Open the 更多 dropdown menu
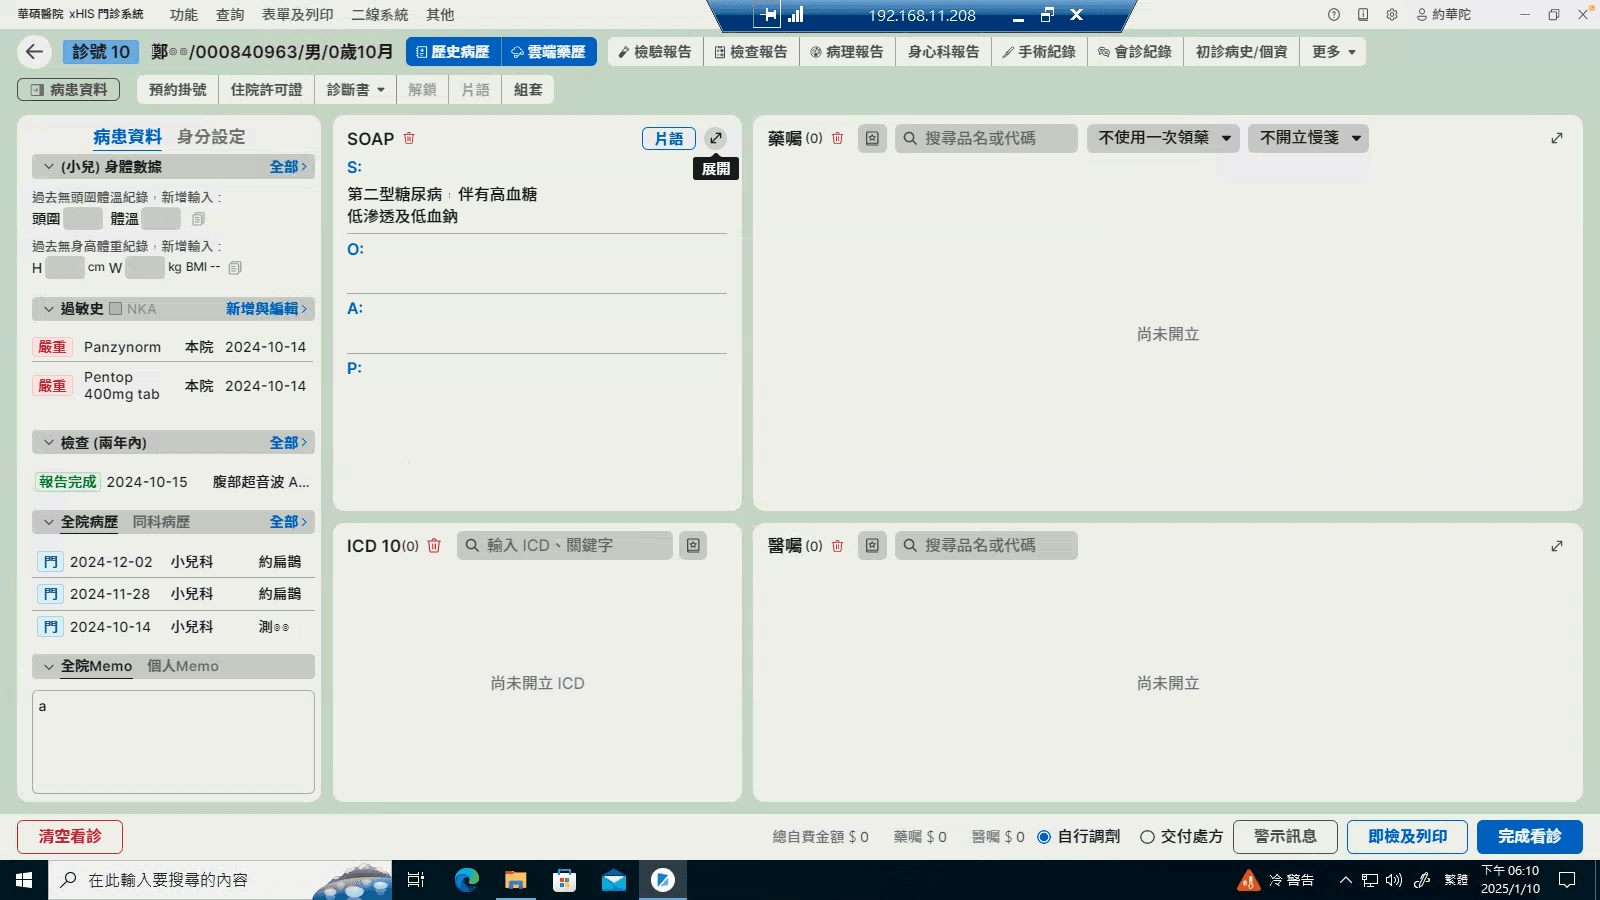1600x900 pixels. [1333, 52]
